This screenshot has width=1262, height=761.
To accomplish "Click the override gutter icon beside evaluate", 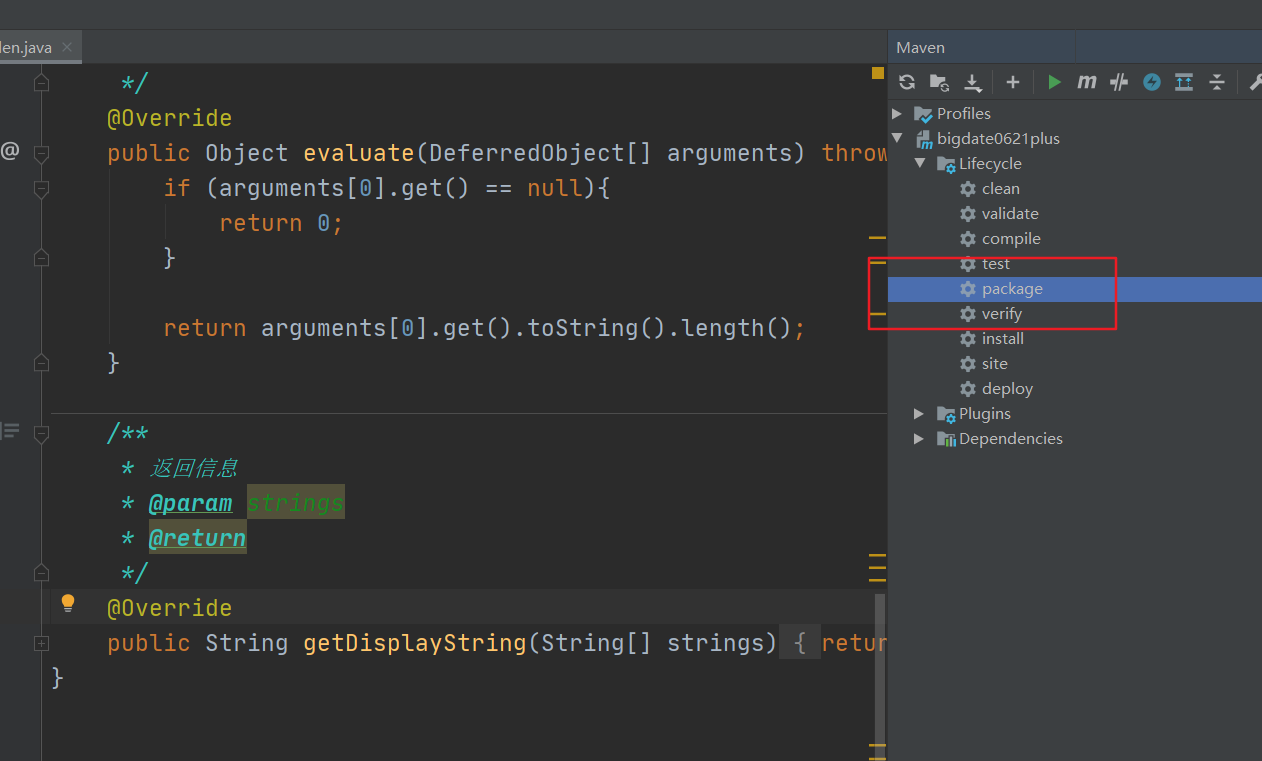I will (10, 151).
